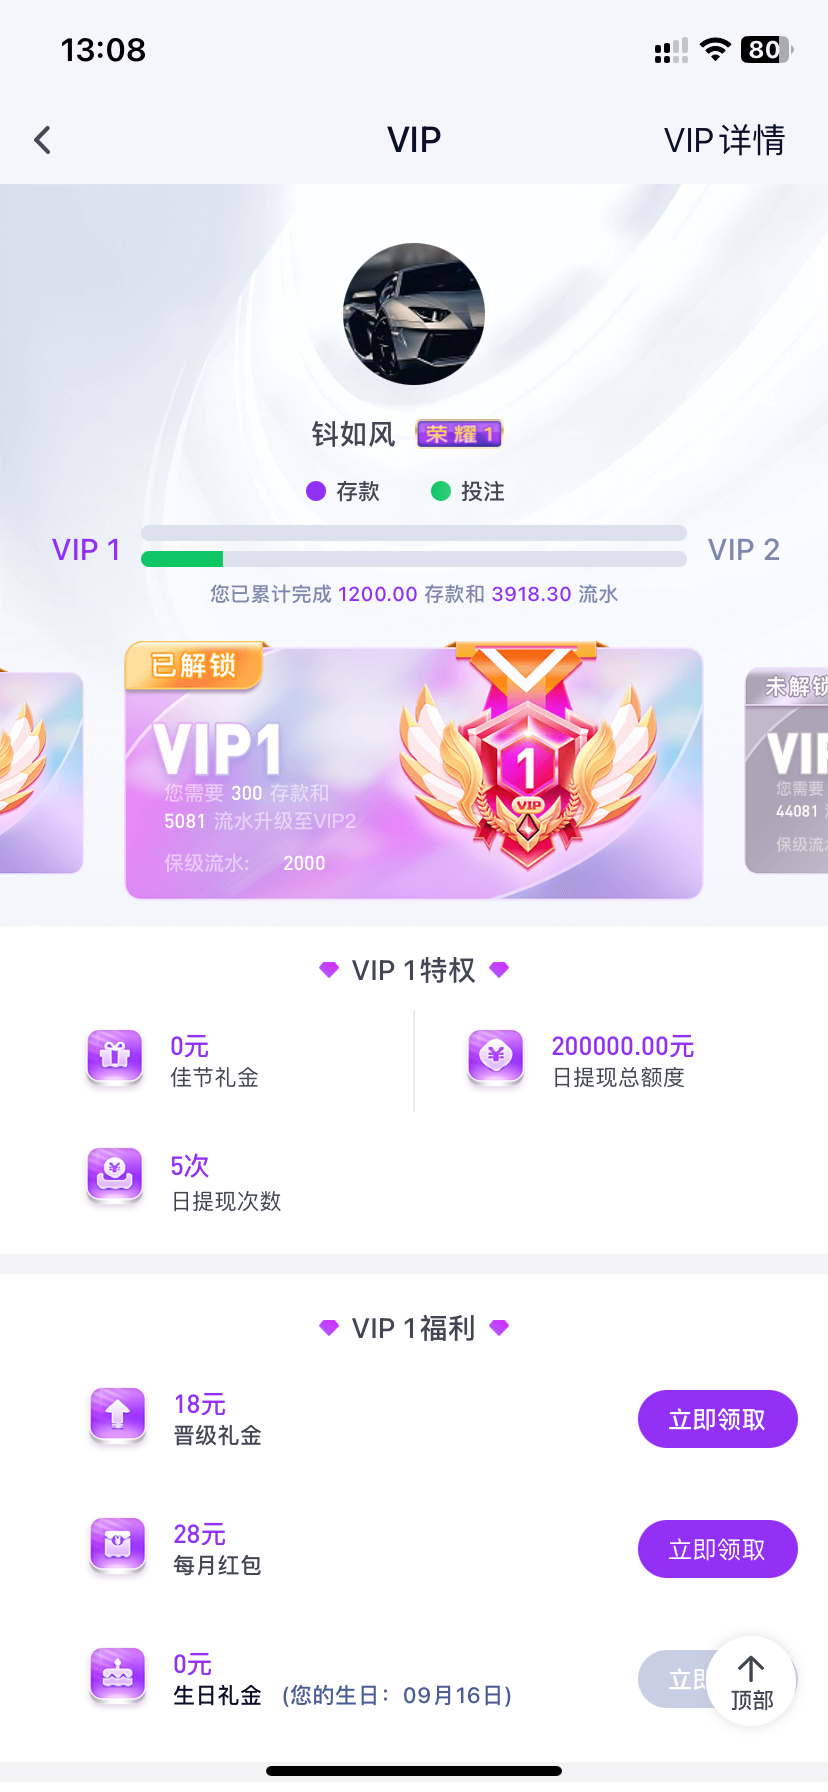Tap the daily withdrawal count icon

pos(115,1176)
